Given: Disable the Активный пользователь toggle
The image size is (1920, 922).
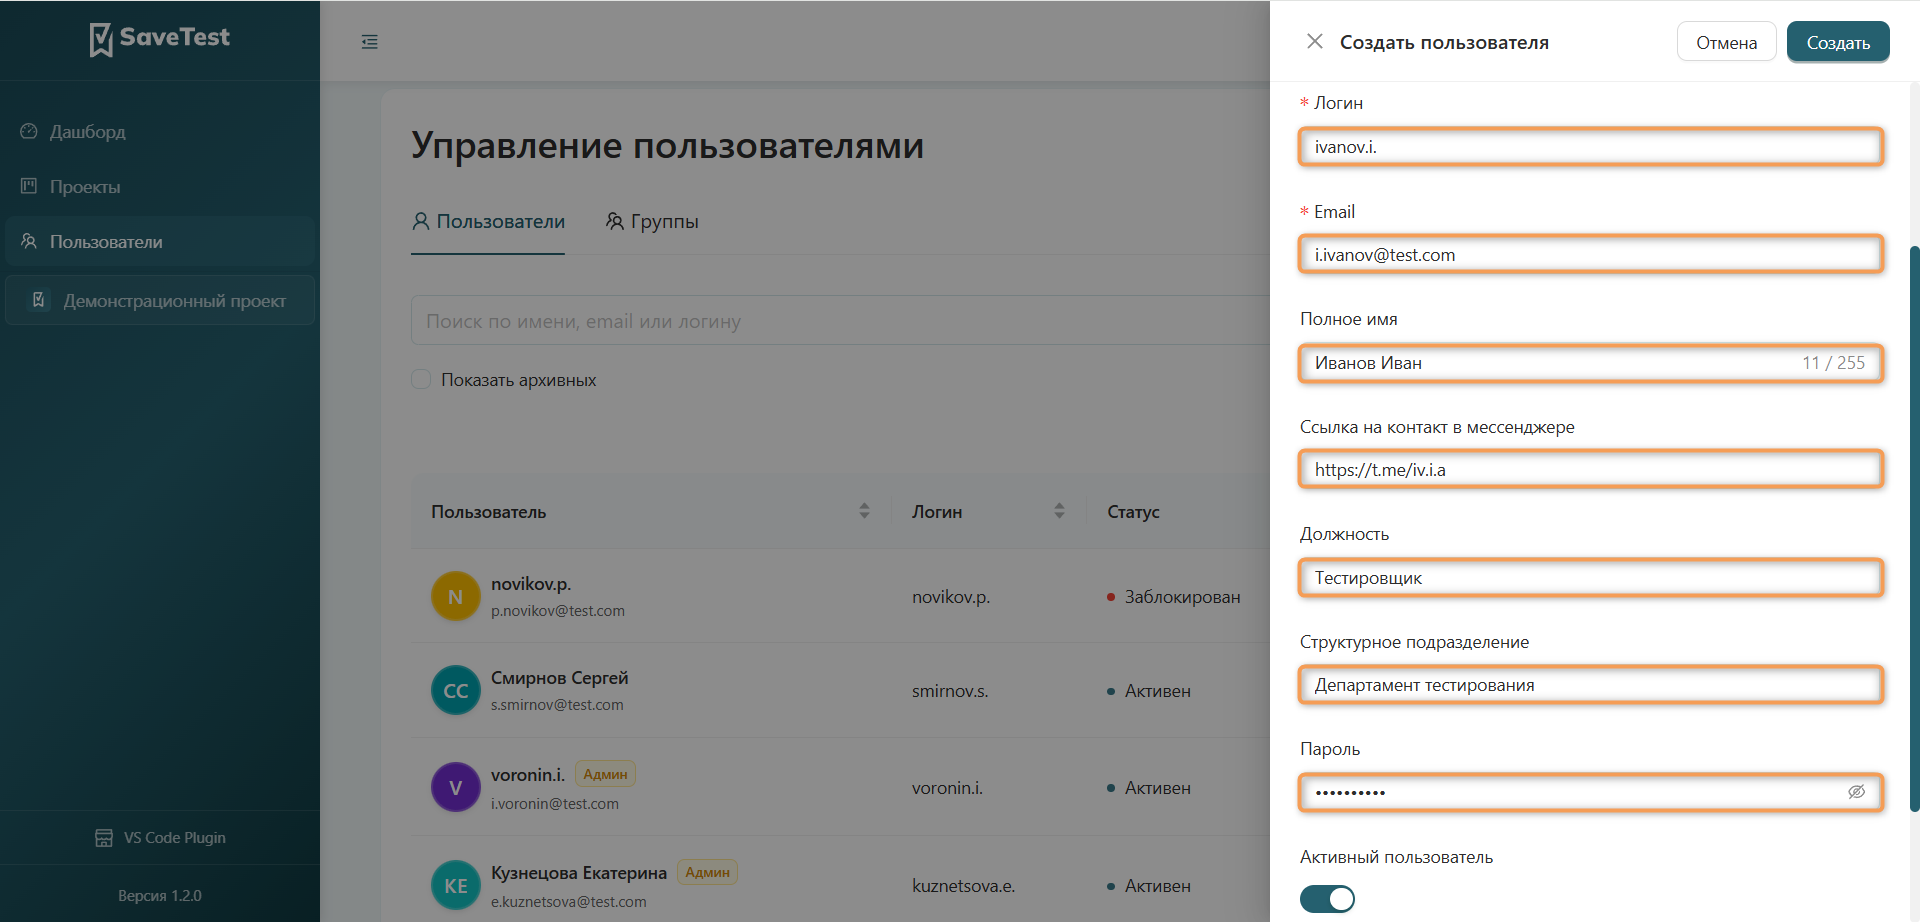Looking at the screenshot, I should point(1327,899).
